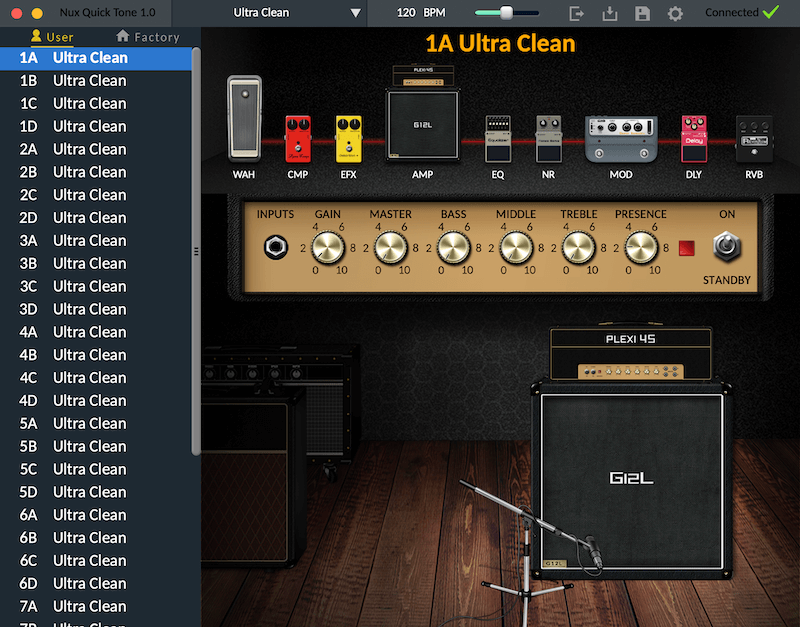800x627 pixels.
Task: Toggle the red amp power indicator
Action: [686, 248]
